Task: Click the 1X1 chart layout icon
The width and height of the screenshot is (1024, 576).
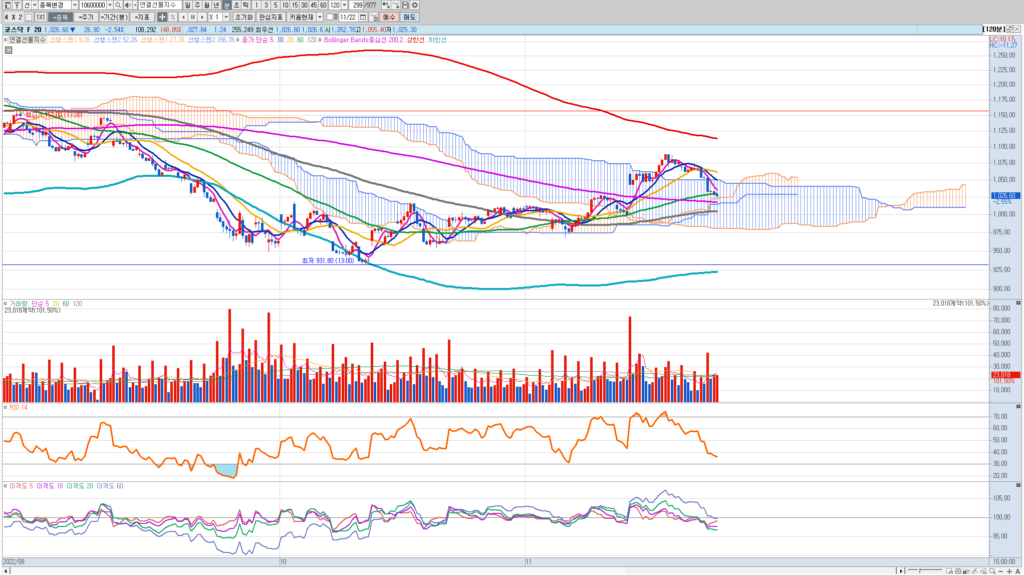Action: [39, 17]
